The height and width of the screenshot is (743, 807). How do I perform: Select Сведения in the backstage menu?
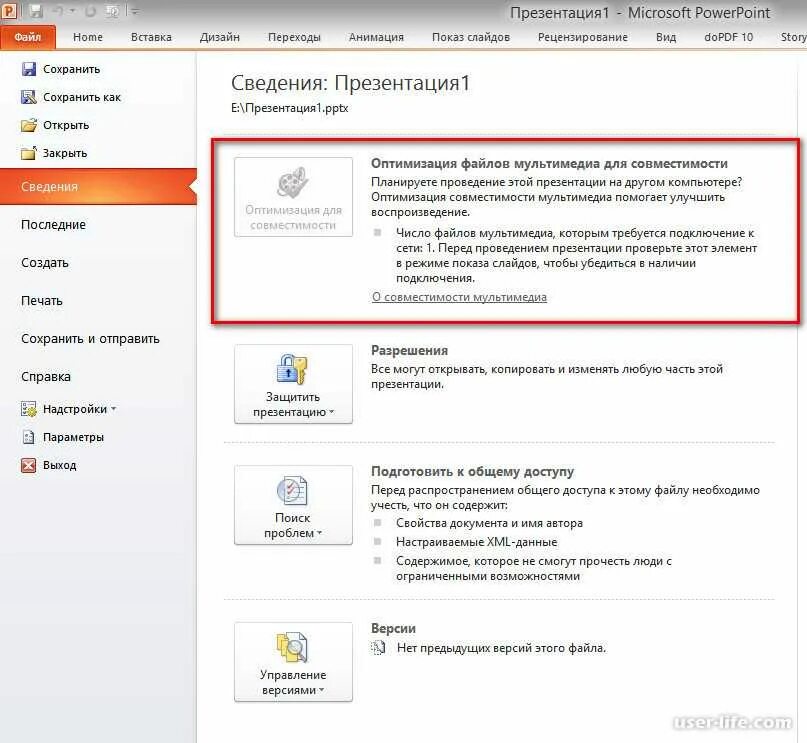pyautogui.click(x=98, y=186)
